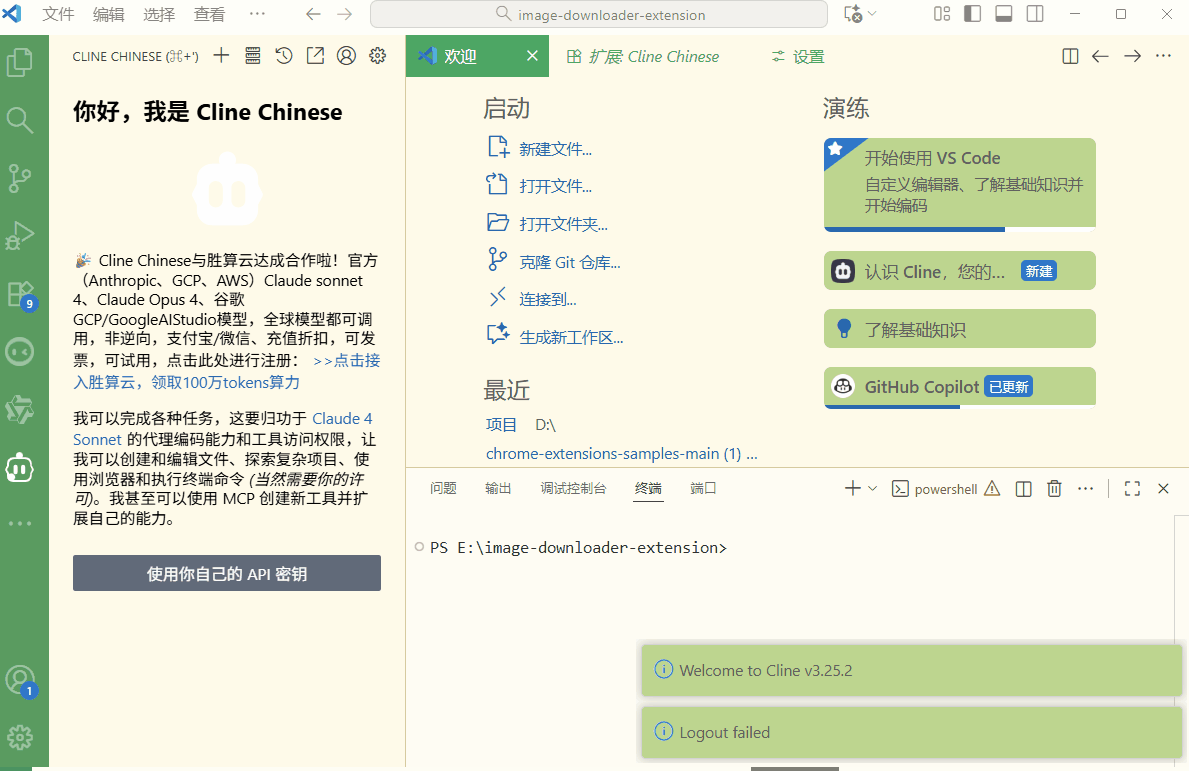Click the powershell warning triangle icon
The width and height of the screenshot is (1189, 771).
pos(992,489)
